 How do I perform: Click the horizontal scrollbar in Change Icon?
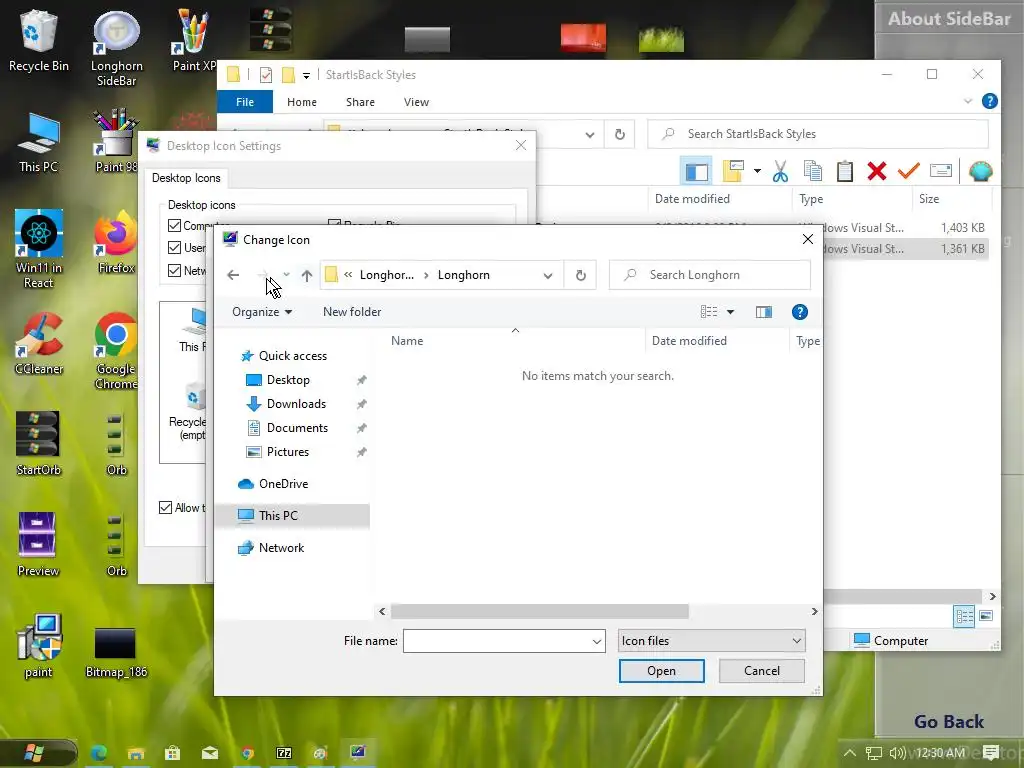click(x=539, y=611)
